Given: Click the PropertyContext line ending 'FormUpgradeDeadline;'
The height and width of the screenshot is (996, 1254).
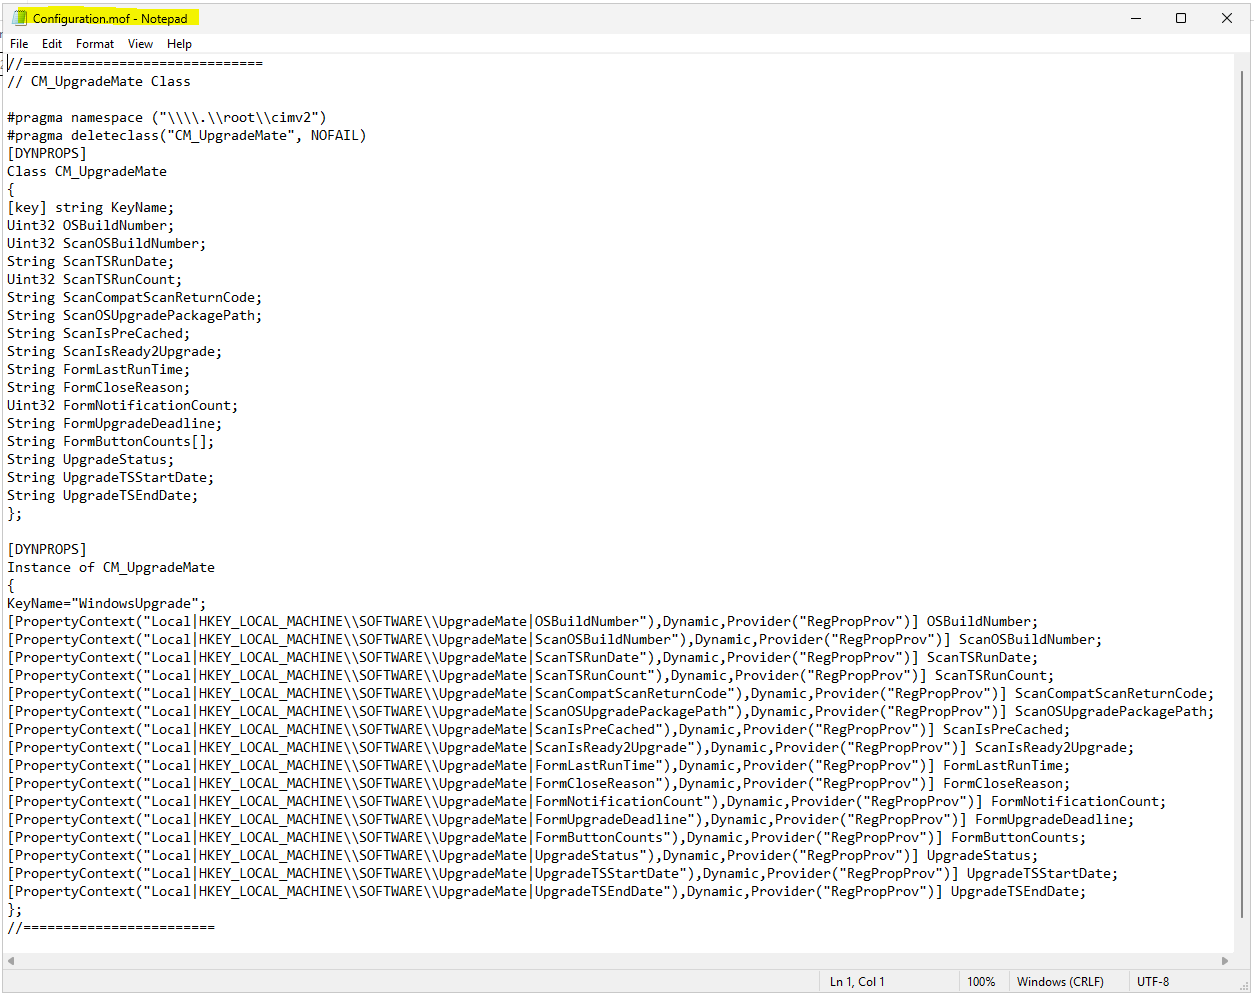Looking at the screenshot, I should click(571, 820).
